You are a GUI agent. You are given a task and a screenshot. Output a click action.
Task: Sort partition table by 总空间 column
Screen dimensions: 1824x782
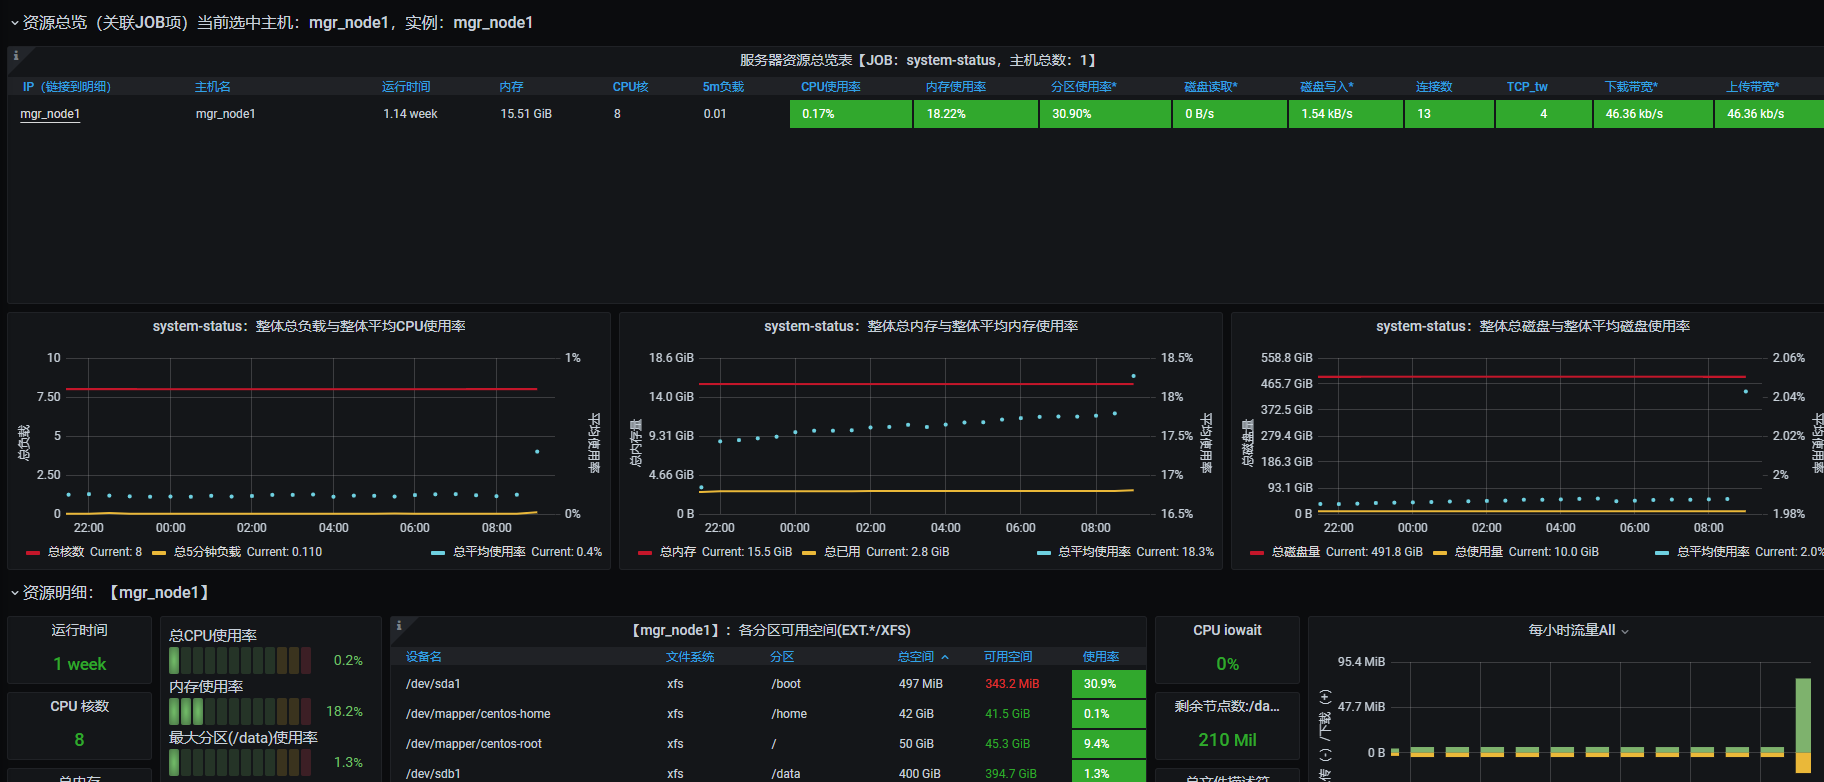coord(916,657)
